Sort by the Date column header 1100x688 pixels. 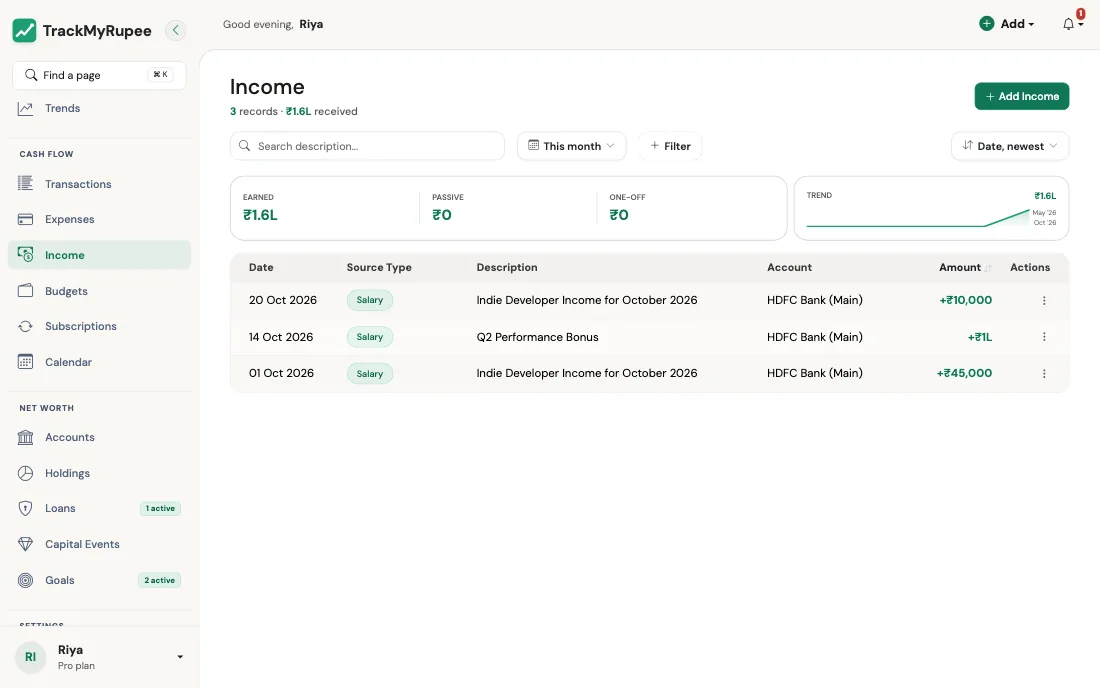pyautogui.click(x=261, y=267)
